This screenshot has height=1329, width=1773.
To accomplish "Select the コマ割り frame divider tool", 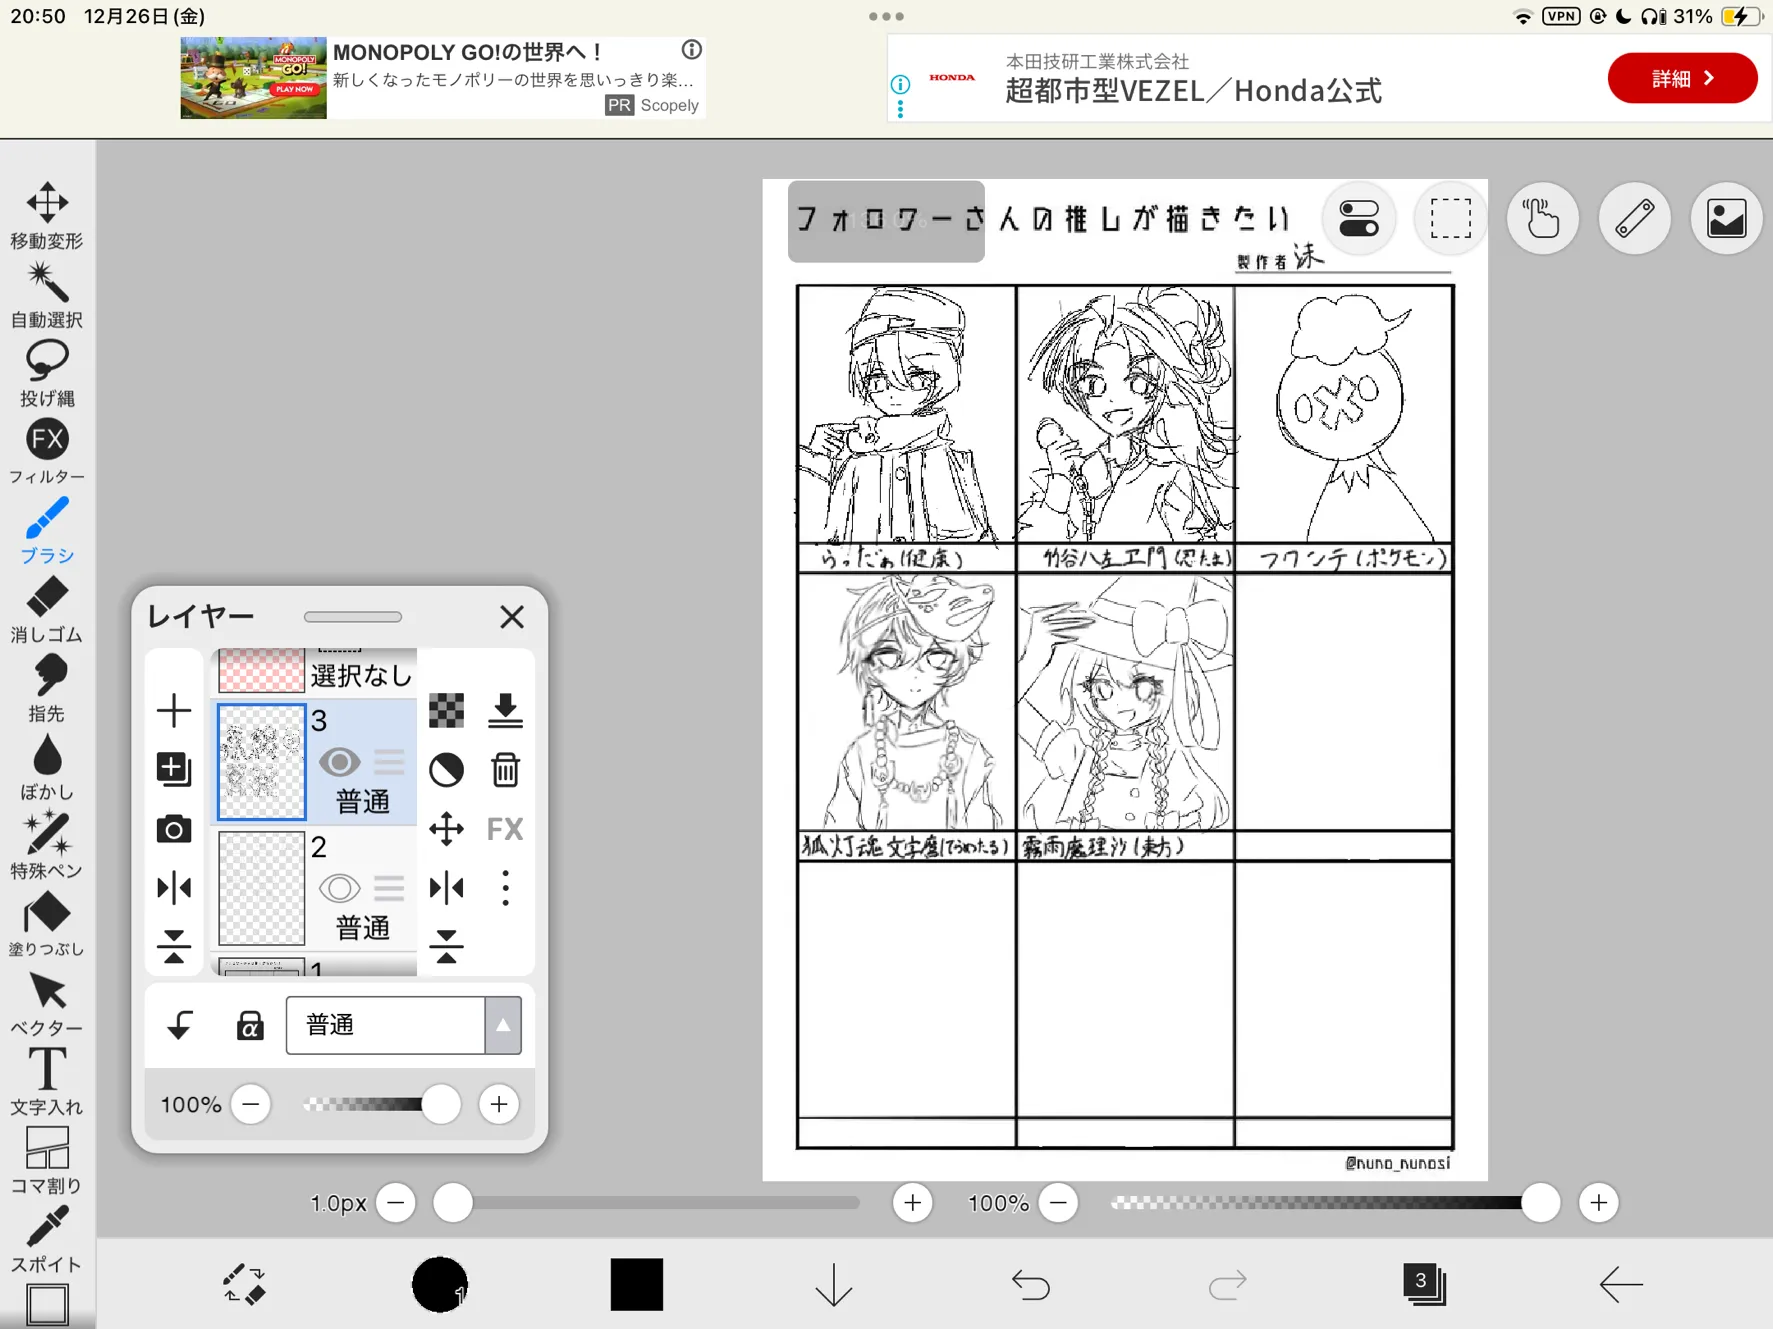I will tap(47, 1161).
